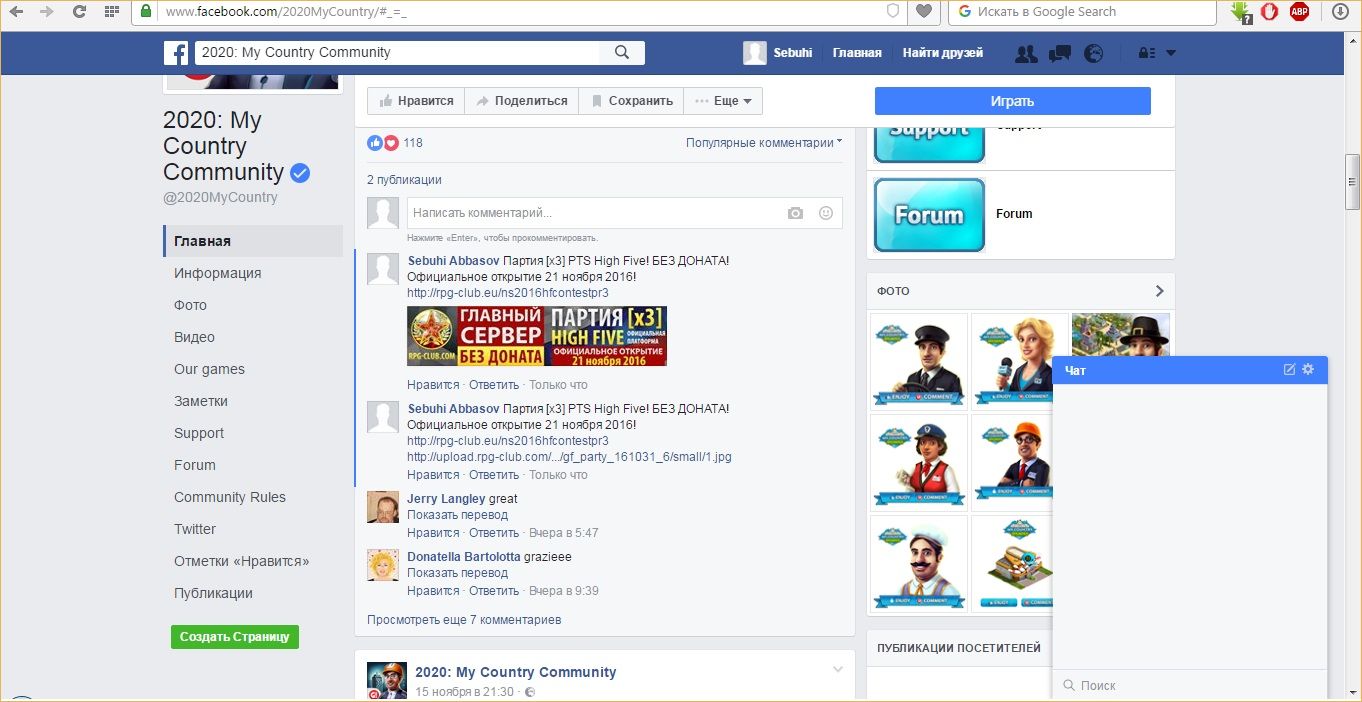Viewport: 1362px width, 702px height.
Task: Click the green Создать Страницу button
Action: point(235,637)
